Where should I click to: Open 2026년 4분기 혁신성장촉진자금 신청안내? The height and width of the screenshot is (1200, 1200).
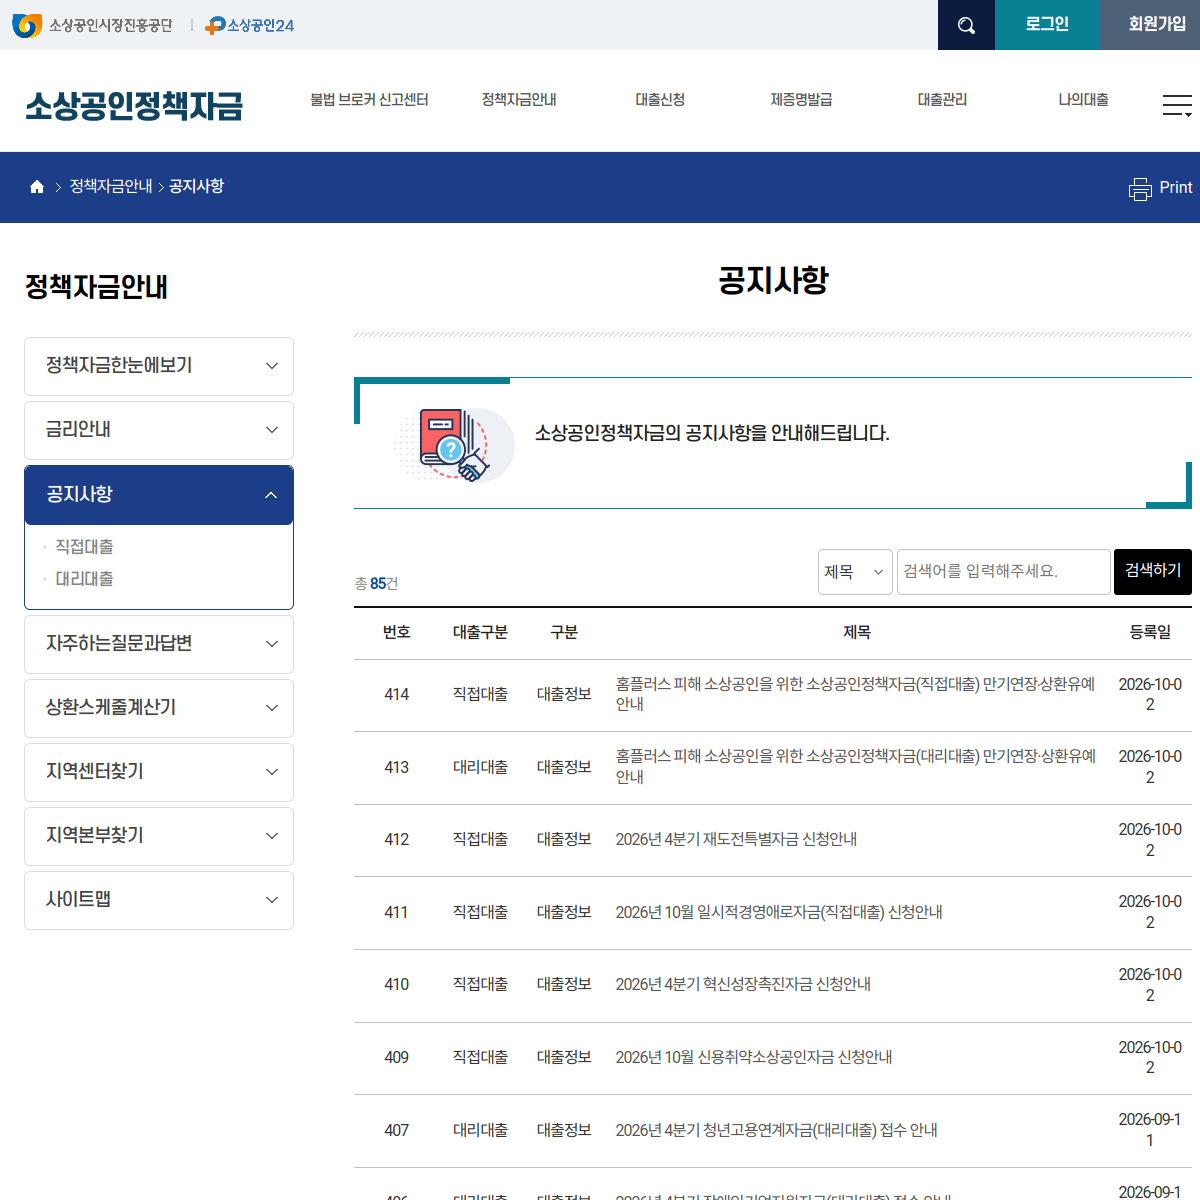click(x=743, y=985)
